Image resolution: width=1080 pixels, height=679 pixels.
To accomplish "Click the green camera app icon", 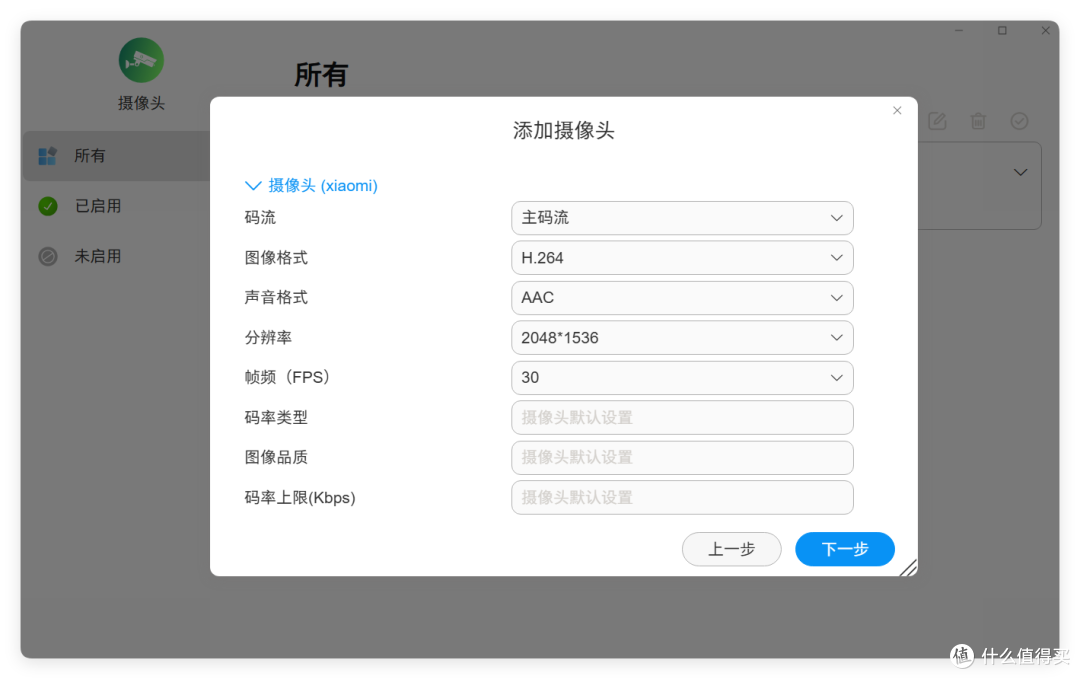I will tap(141, 61).
